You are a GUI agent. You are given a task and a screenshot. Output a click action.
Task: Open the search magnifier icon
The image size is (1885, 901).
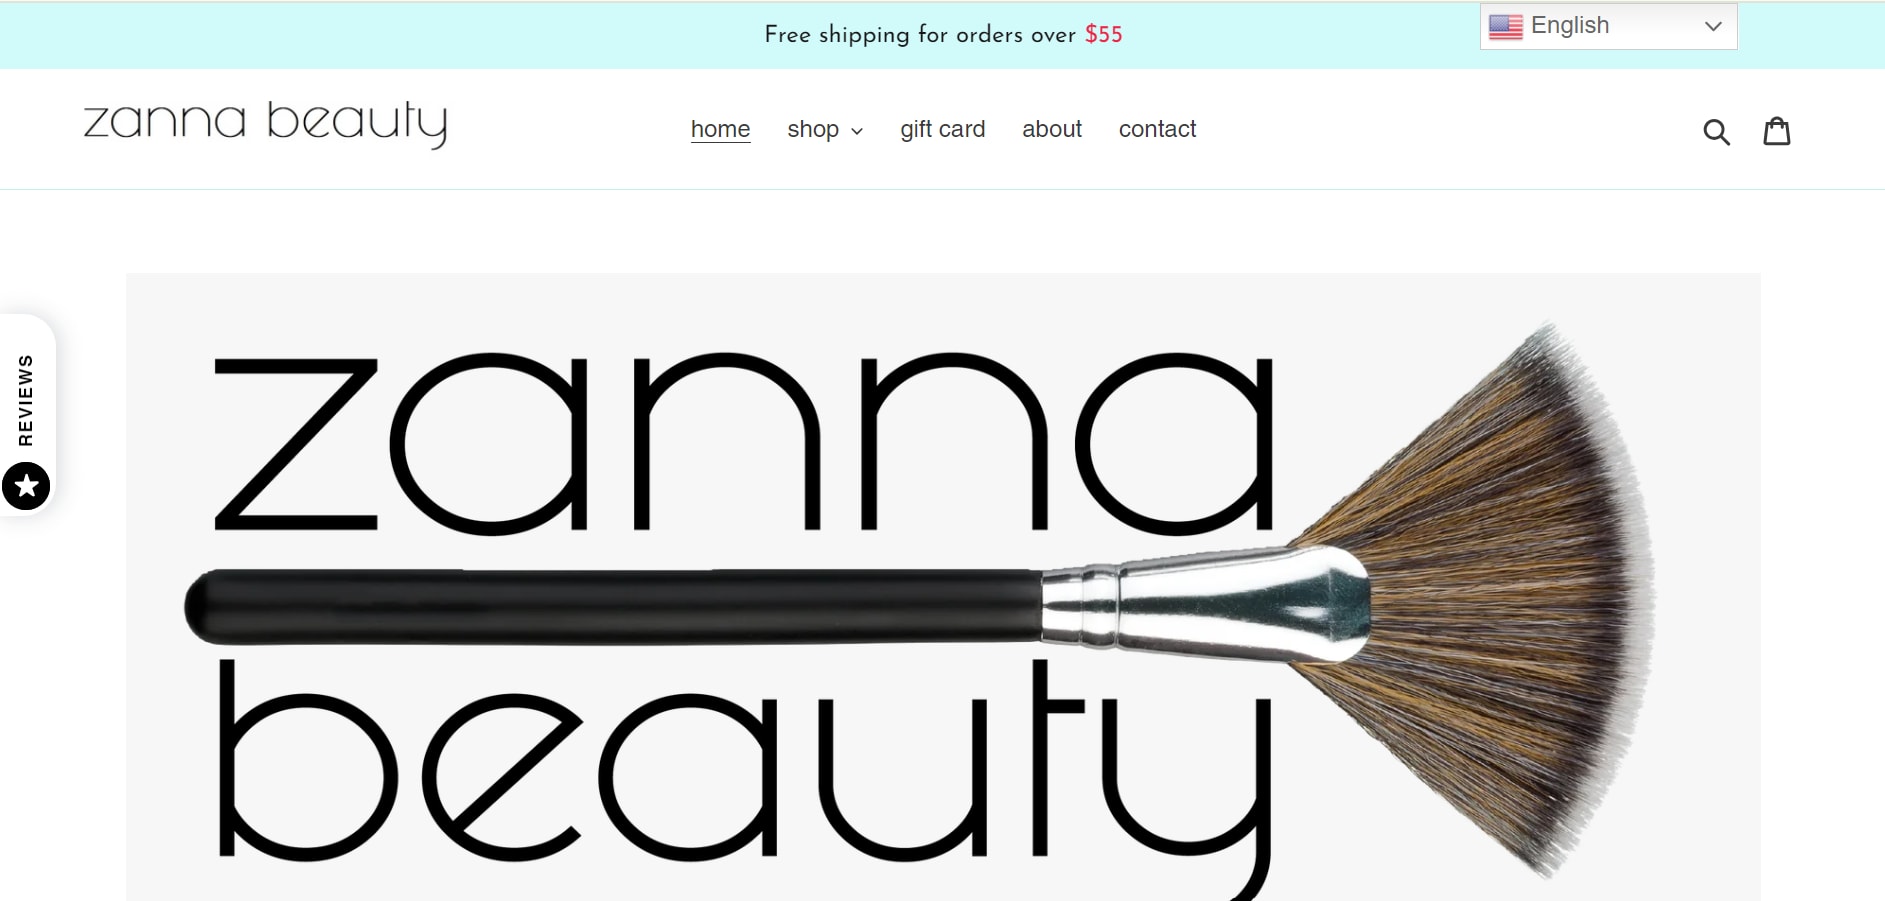pyautogui.click(x=1716, y=131)
